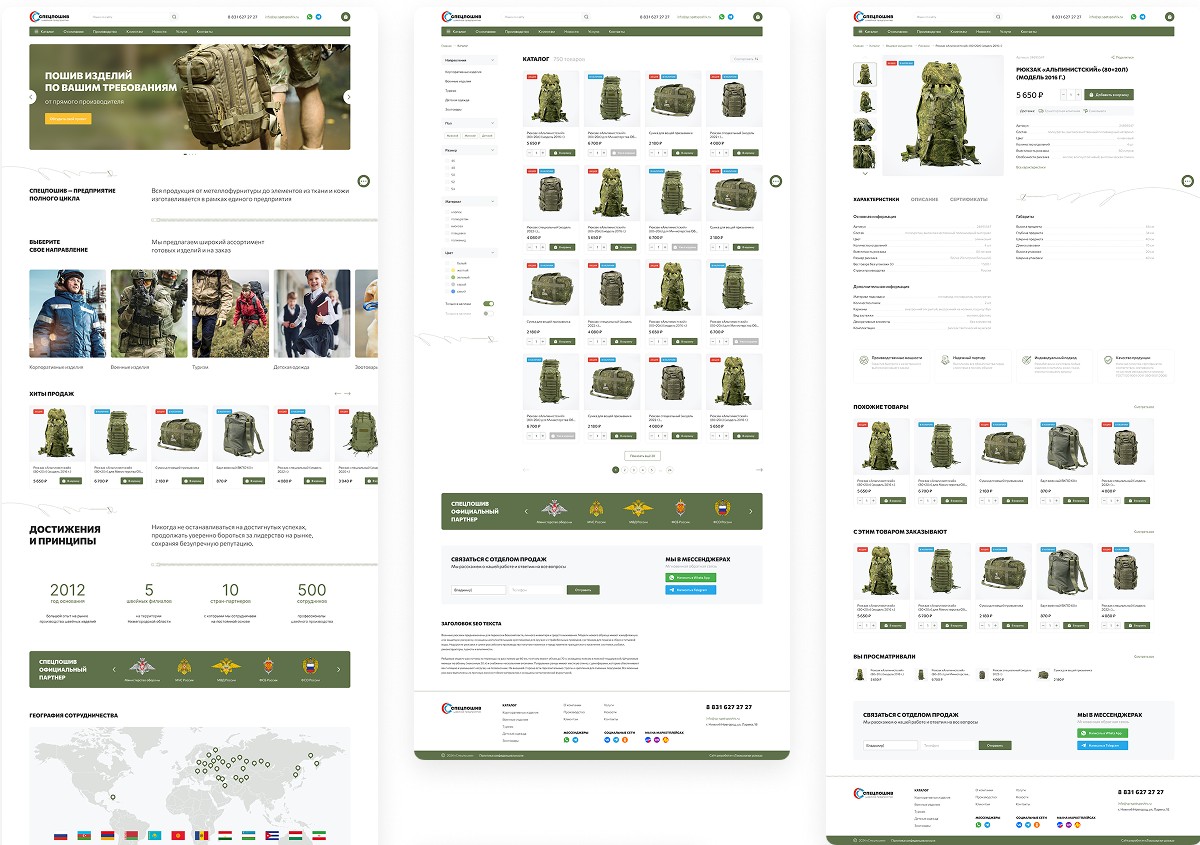Check the 'желтый' color filter checkbox
1200x845 pixels.
[x=448, y=270]
